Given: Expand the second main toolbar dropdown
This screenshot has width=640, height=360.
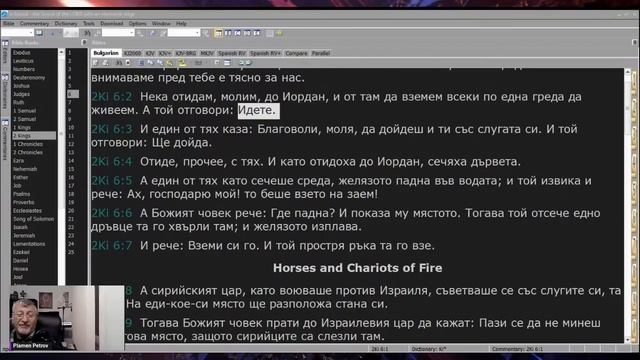Looking at the screenshot, I should pos(131,33).
